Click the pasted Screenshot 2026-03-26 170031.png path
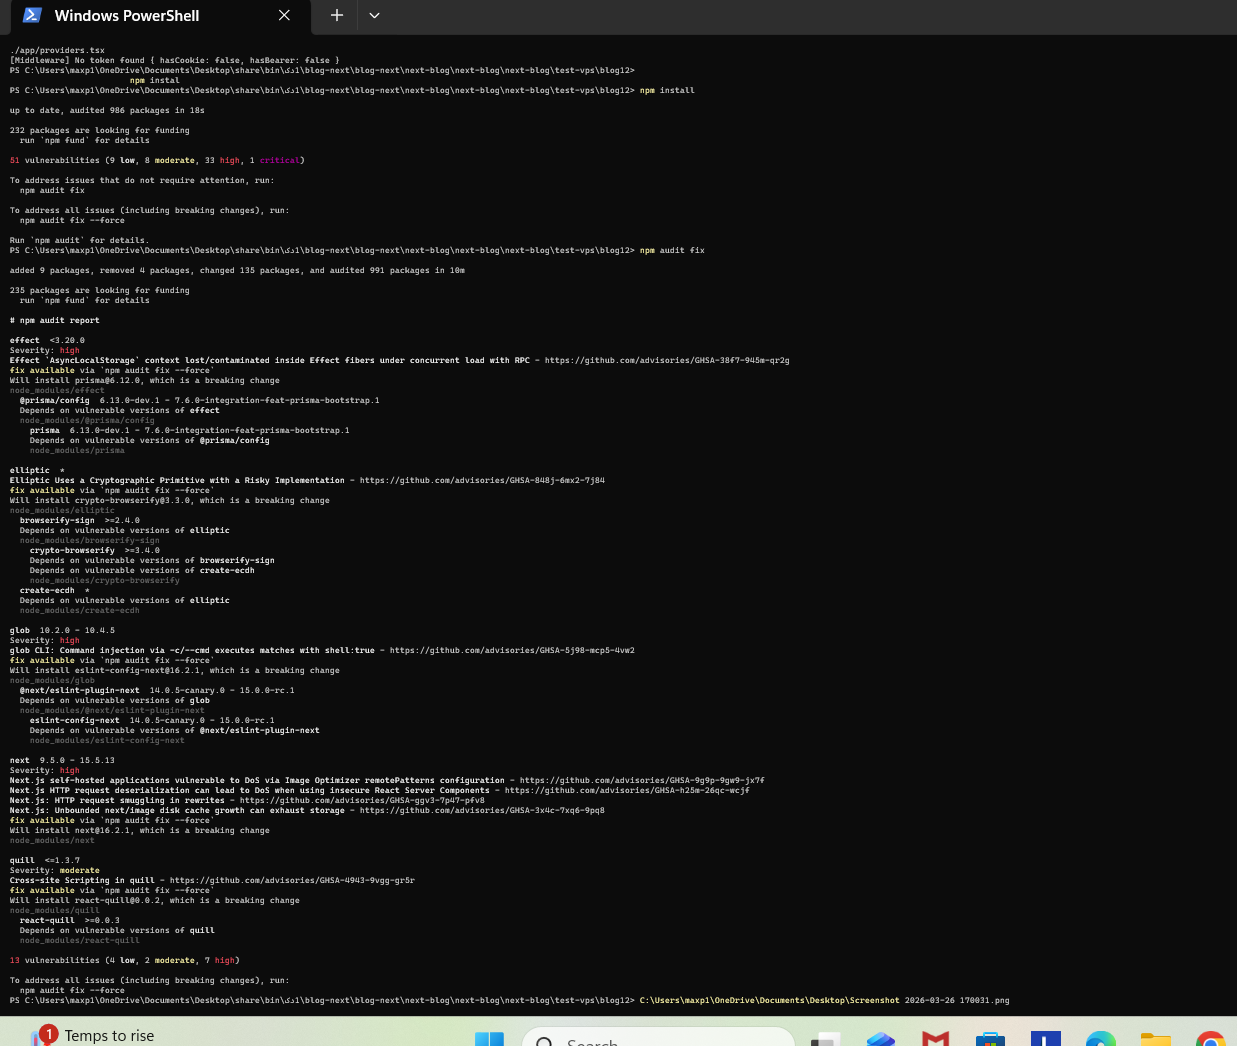 click(824, 1000)
